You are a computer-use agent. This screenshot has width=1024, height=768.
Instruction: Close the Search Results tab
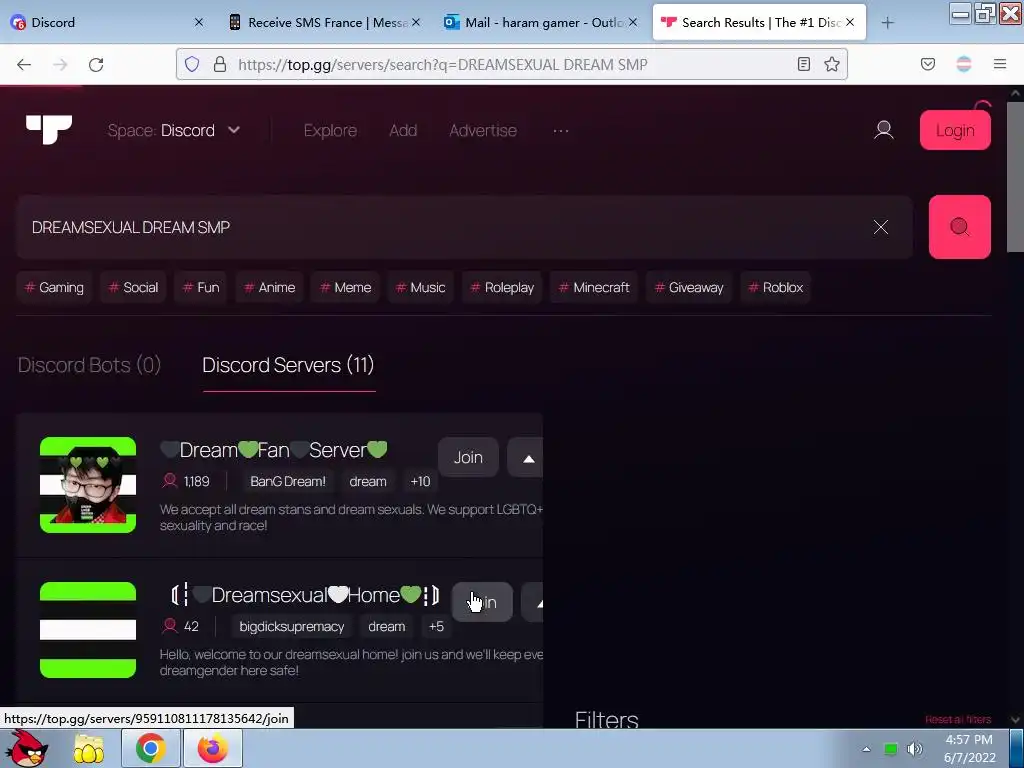850,22
